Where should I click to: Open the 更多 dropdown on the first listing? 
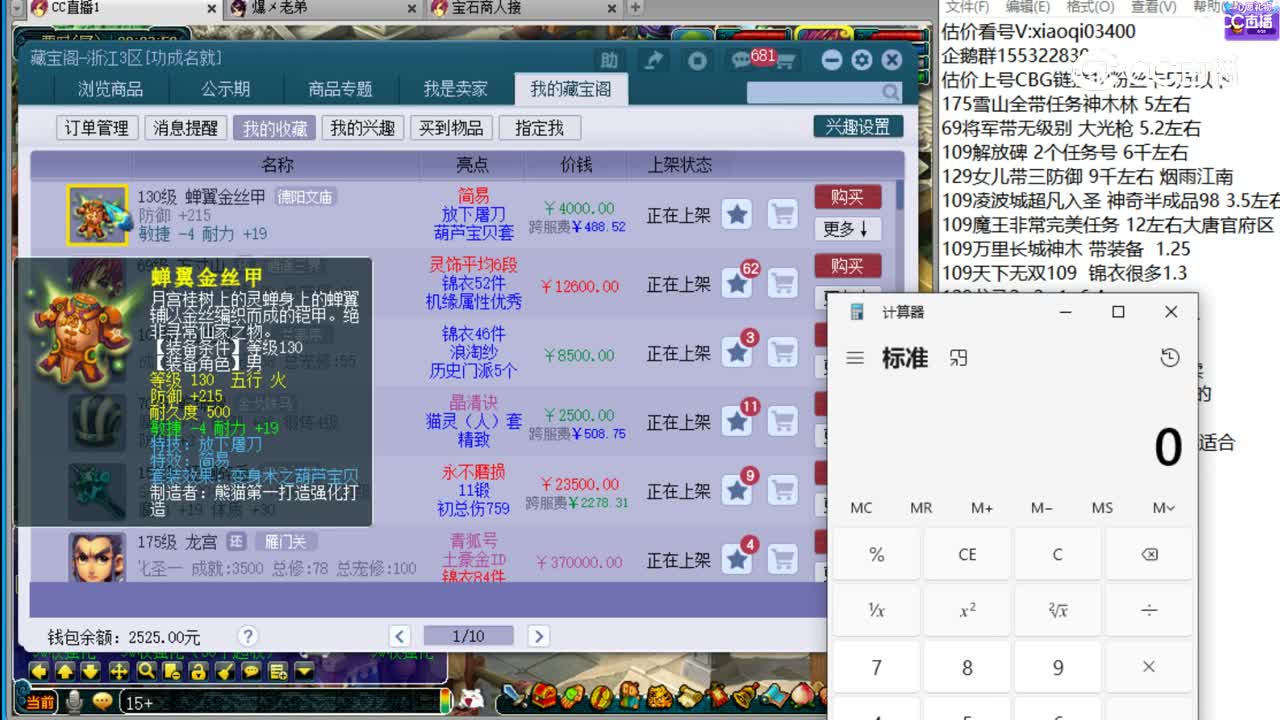point(847,230)
